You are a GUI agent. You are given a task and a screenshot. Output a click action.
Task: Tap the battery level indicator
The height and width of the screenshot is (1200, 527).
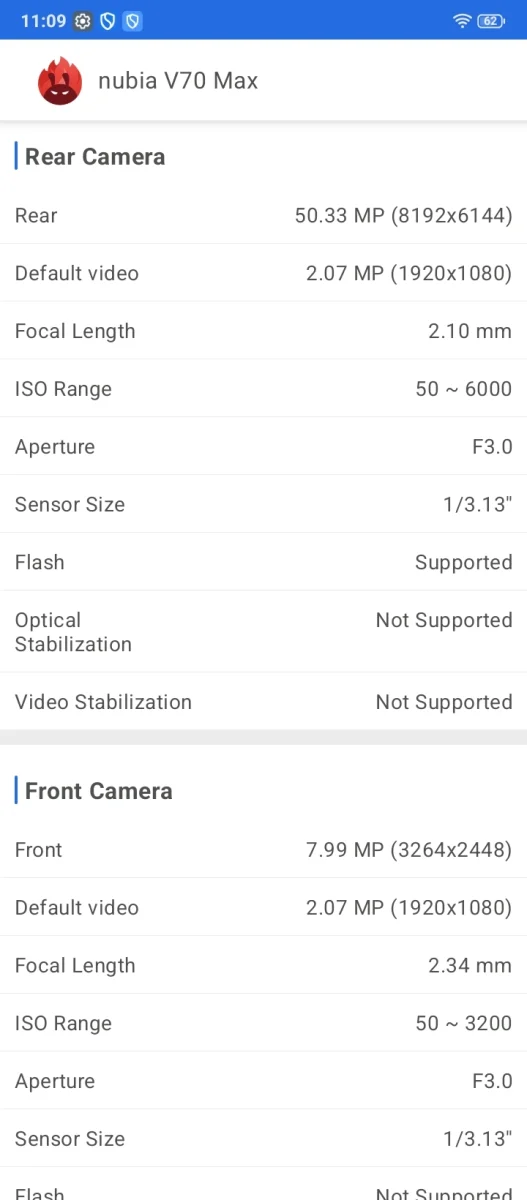point(492,21)
